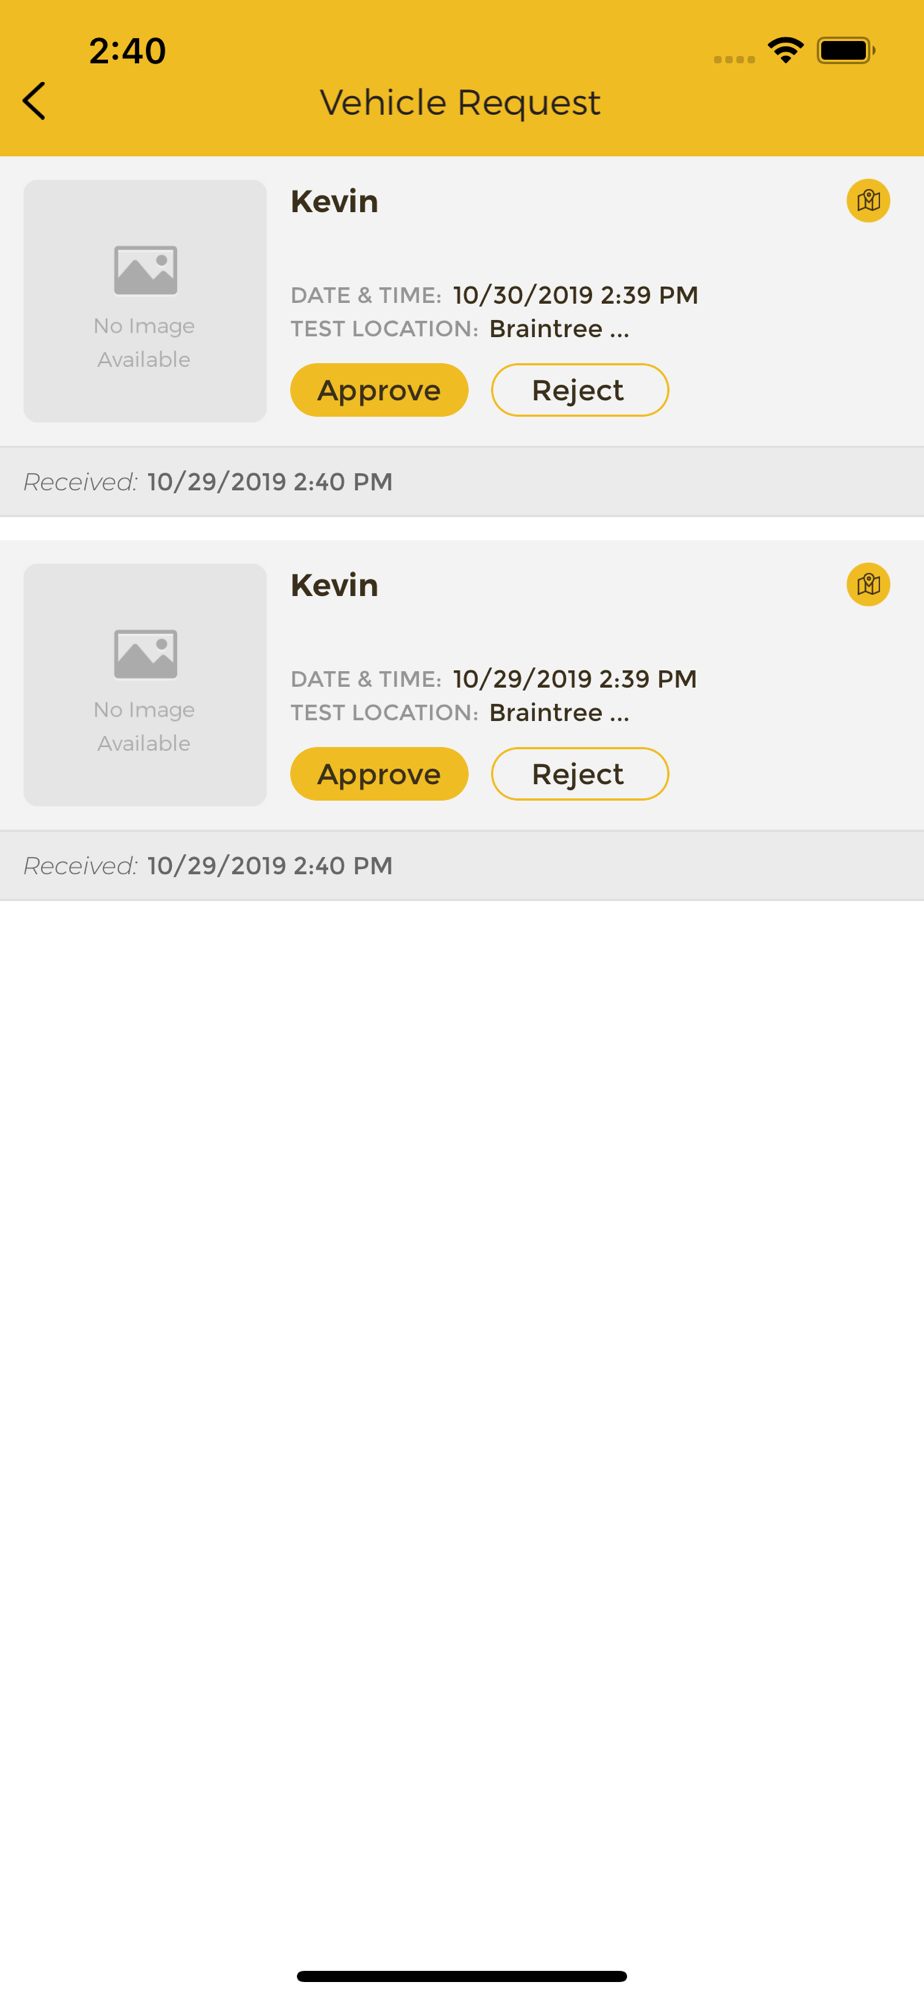
Task: Approve Kevin's 10/30/2019 vehicle request
Action: (379, 390)
